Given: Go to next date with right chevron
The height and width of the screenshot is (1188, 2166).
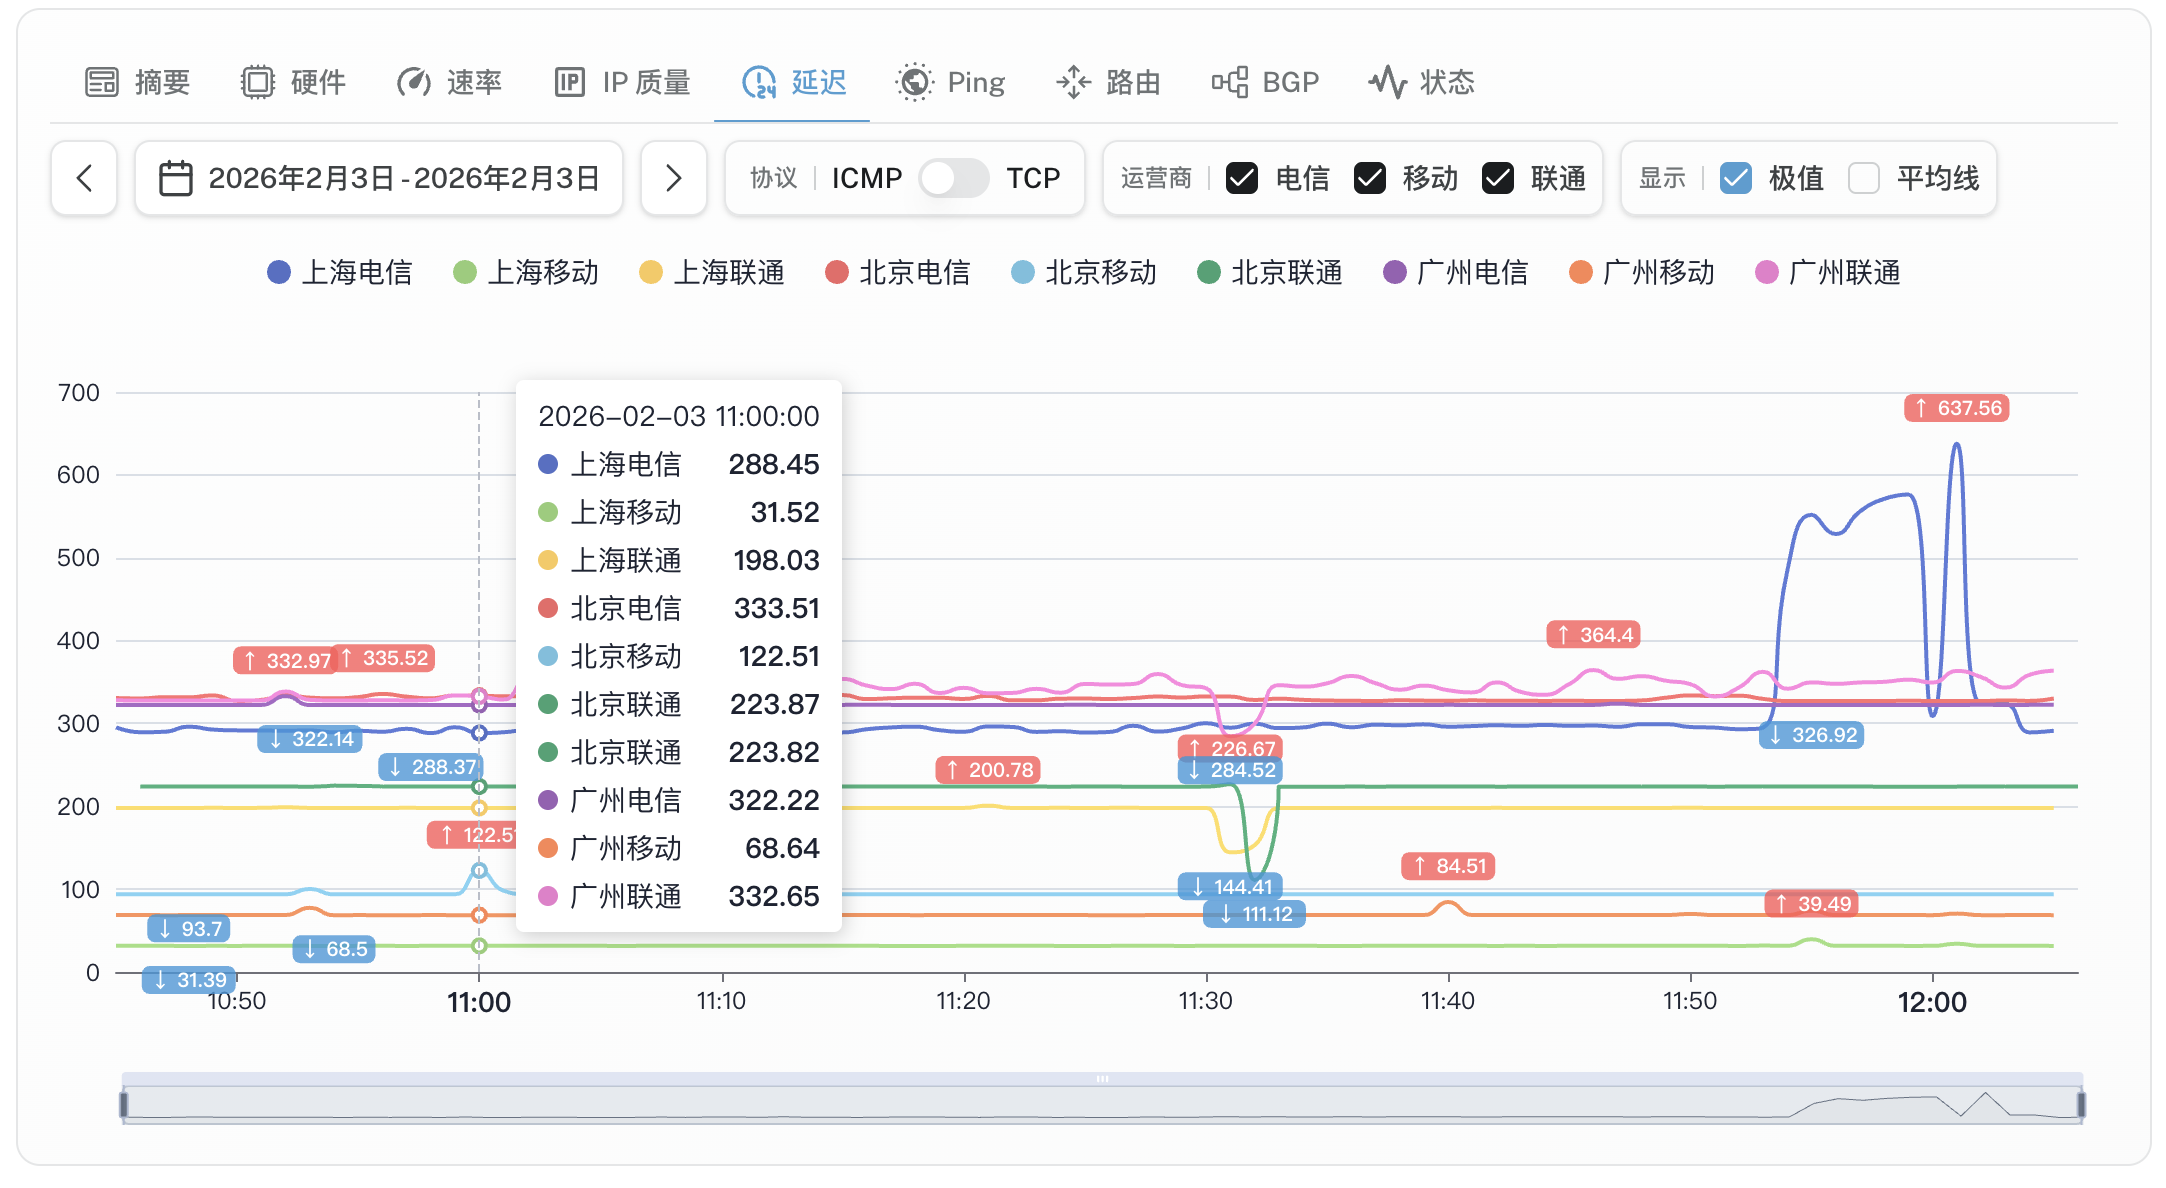Looking at the screenshot, I should 673,179.
